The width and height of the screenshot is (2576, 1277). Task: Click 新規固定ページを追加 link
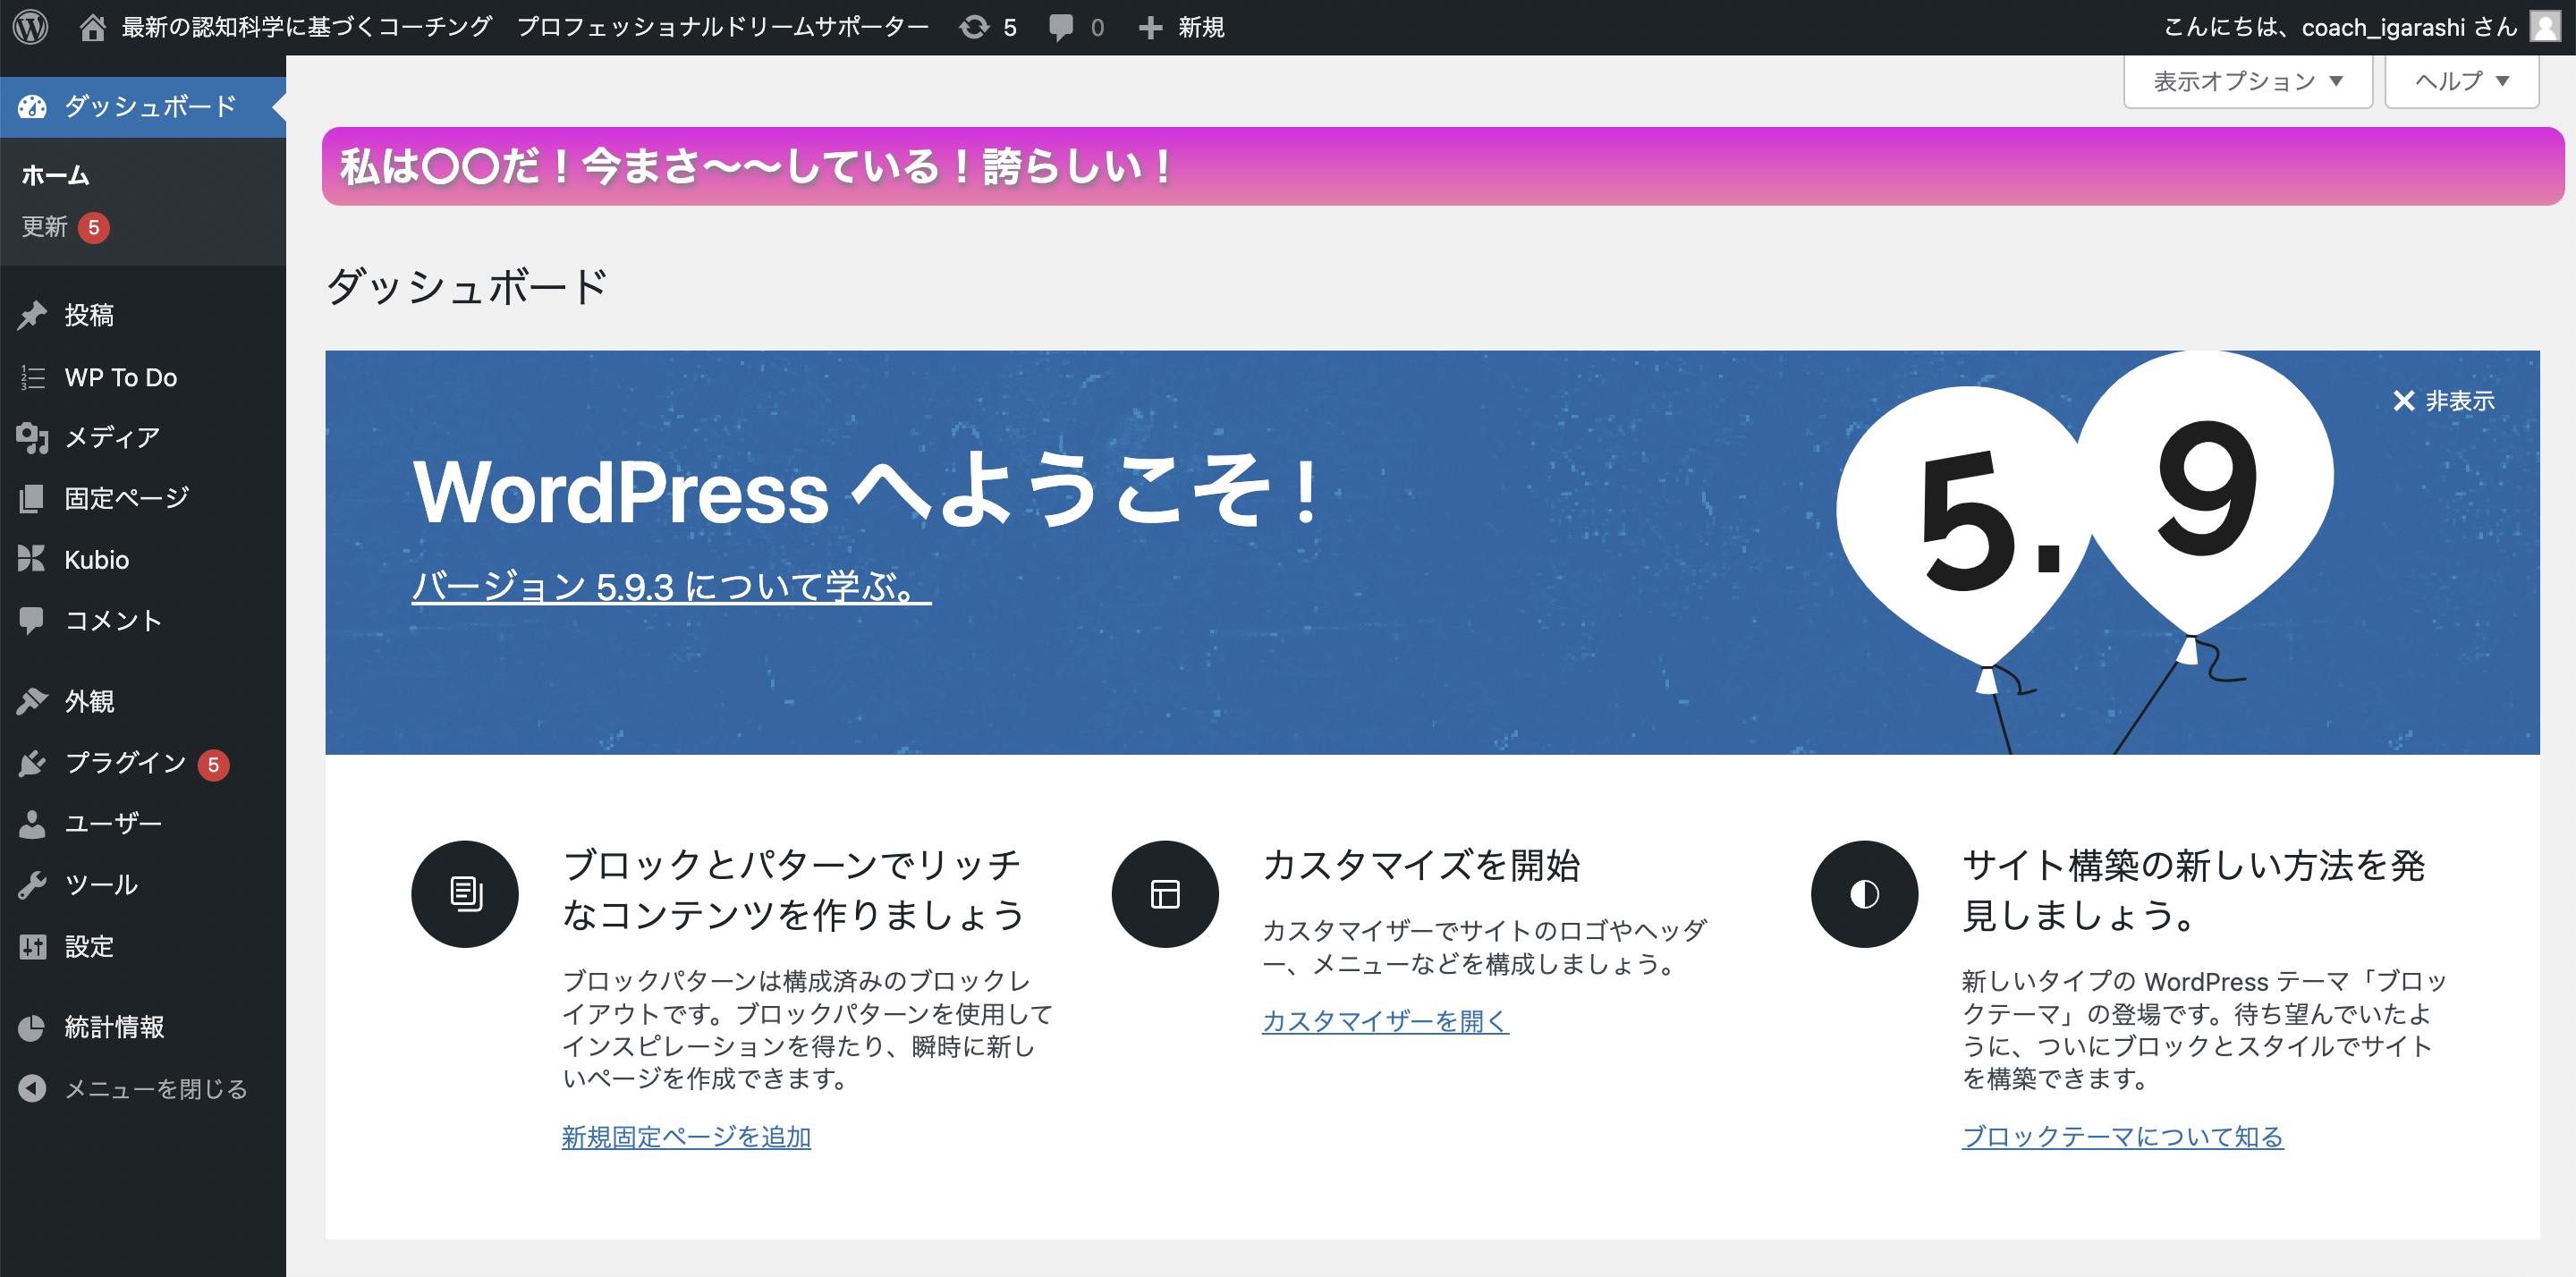click(686, 1137)
